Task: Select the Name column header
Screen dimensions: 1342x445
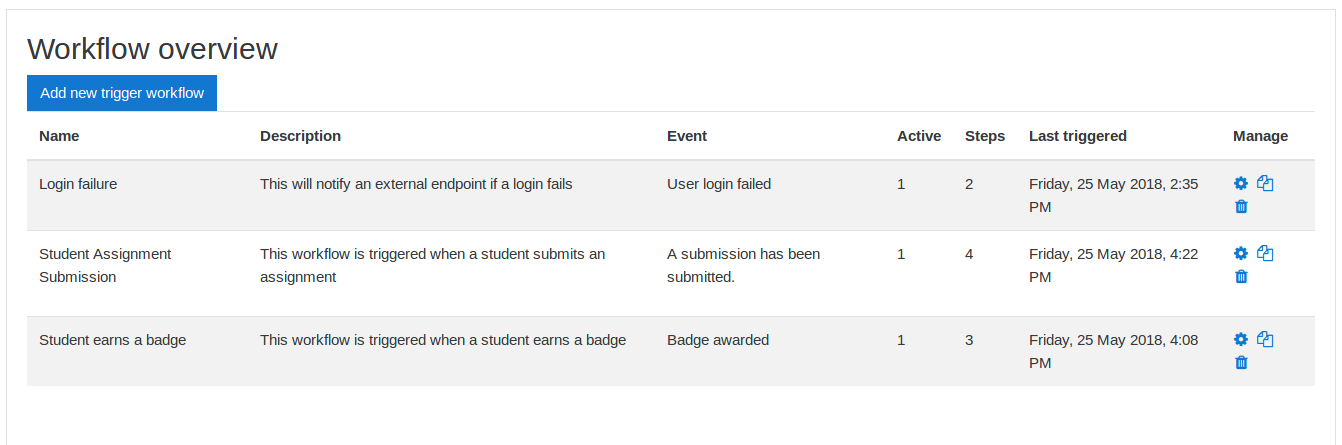Action: pyautogui.click(x=59, y=136)
